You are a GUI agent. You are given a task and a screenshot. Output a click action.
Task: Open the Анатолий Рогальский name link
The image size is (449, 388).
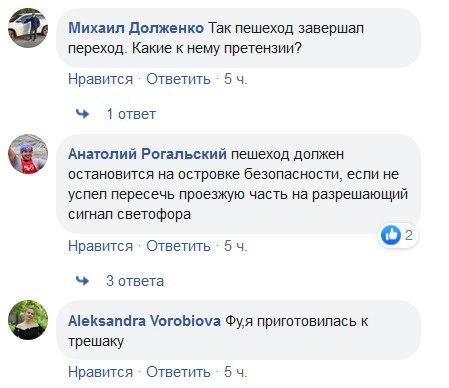(x=147, y=154)
